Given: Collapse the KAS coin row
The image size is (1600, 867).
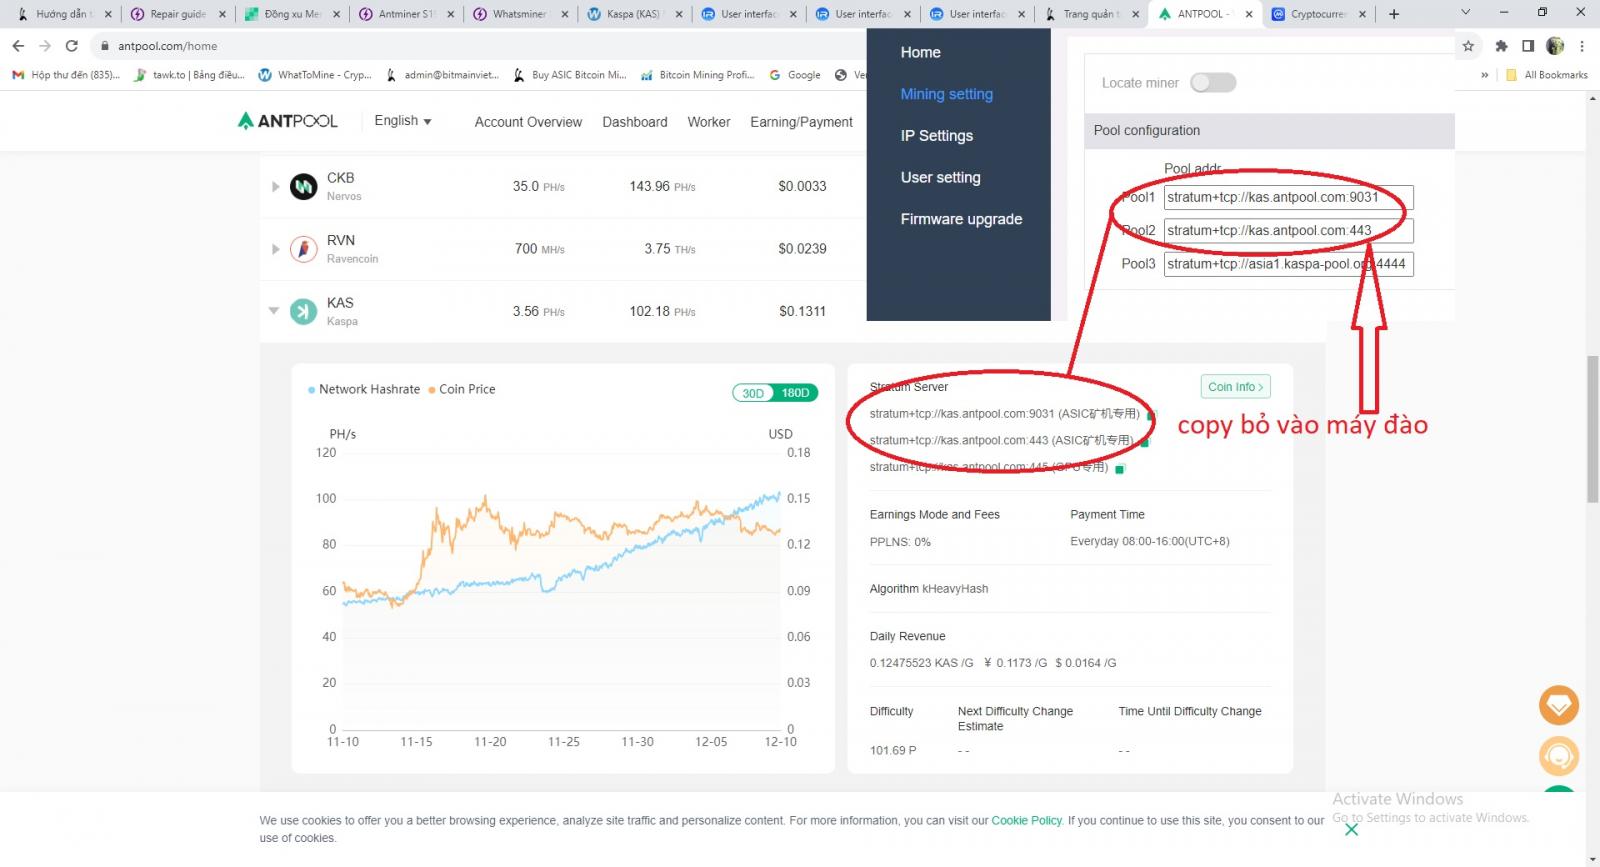Looking at the screenshot, I should [x=274, y=311].
